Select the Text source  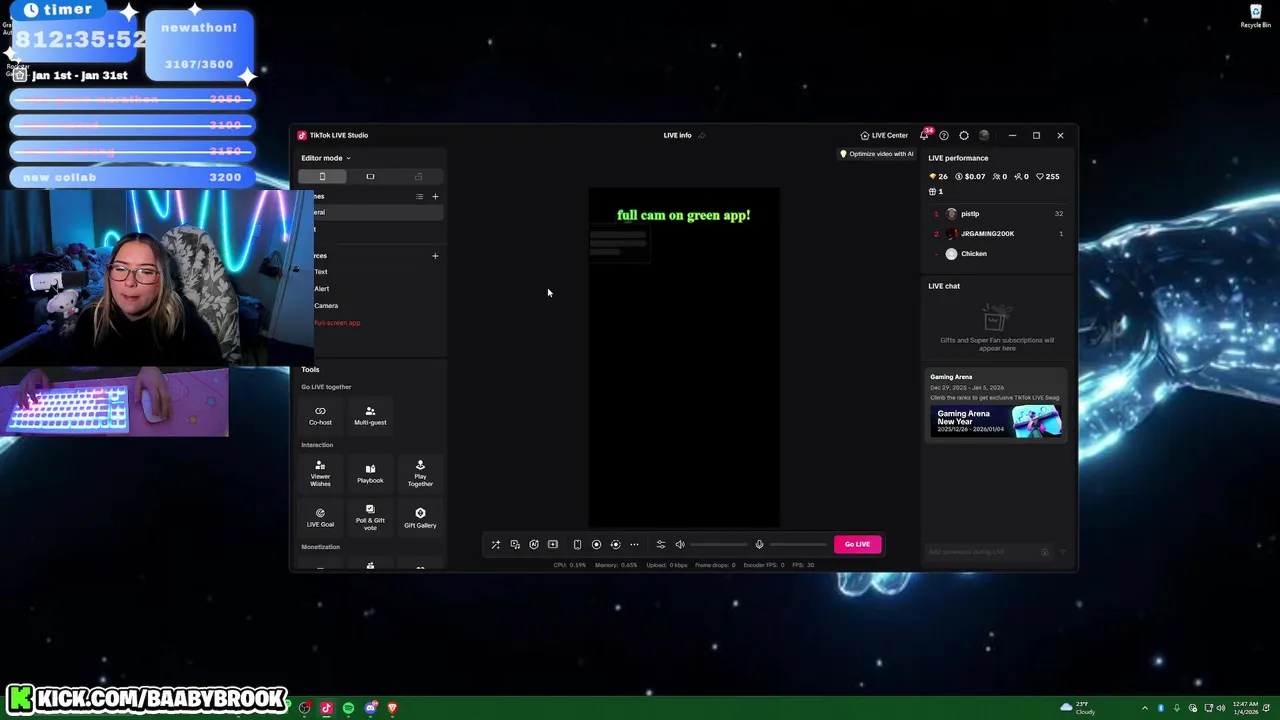click(x=321, y=272)
